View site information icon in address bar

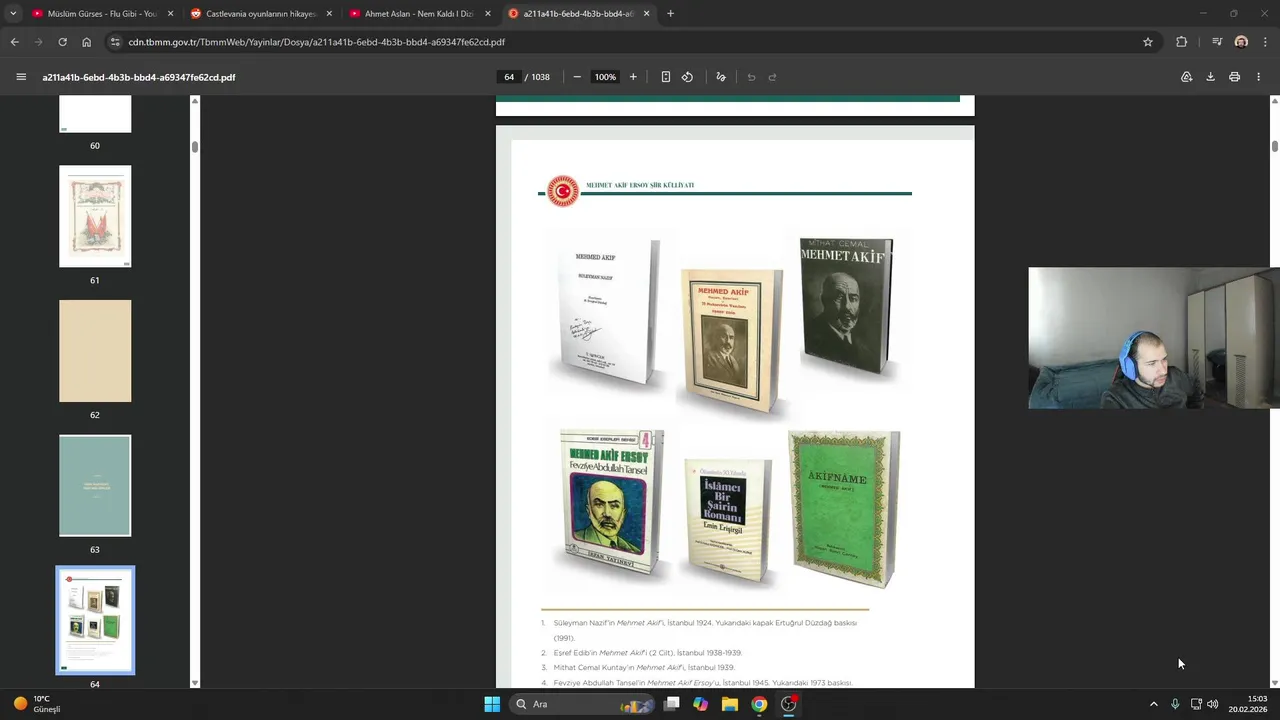[115, 42]
